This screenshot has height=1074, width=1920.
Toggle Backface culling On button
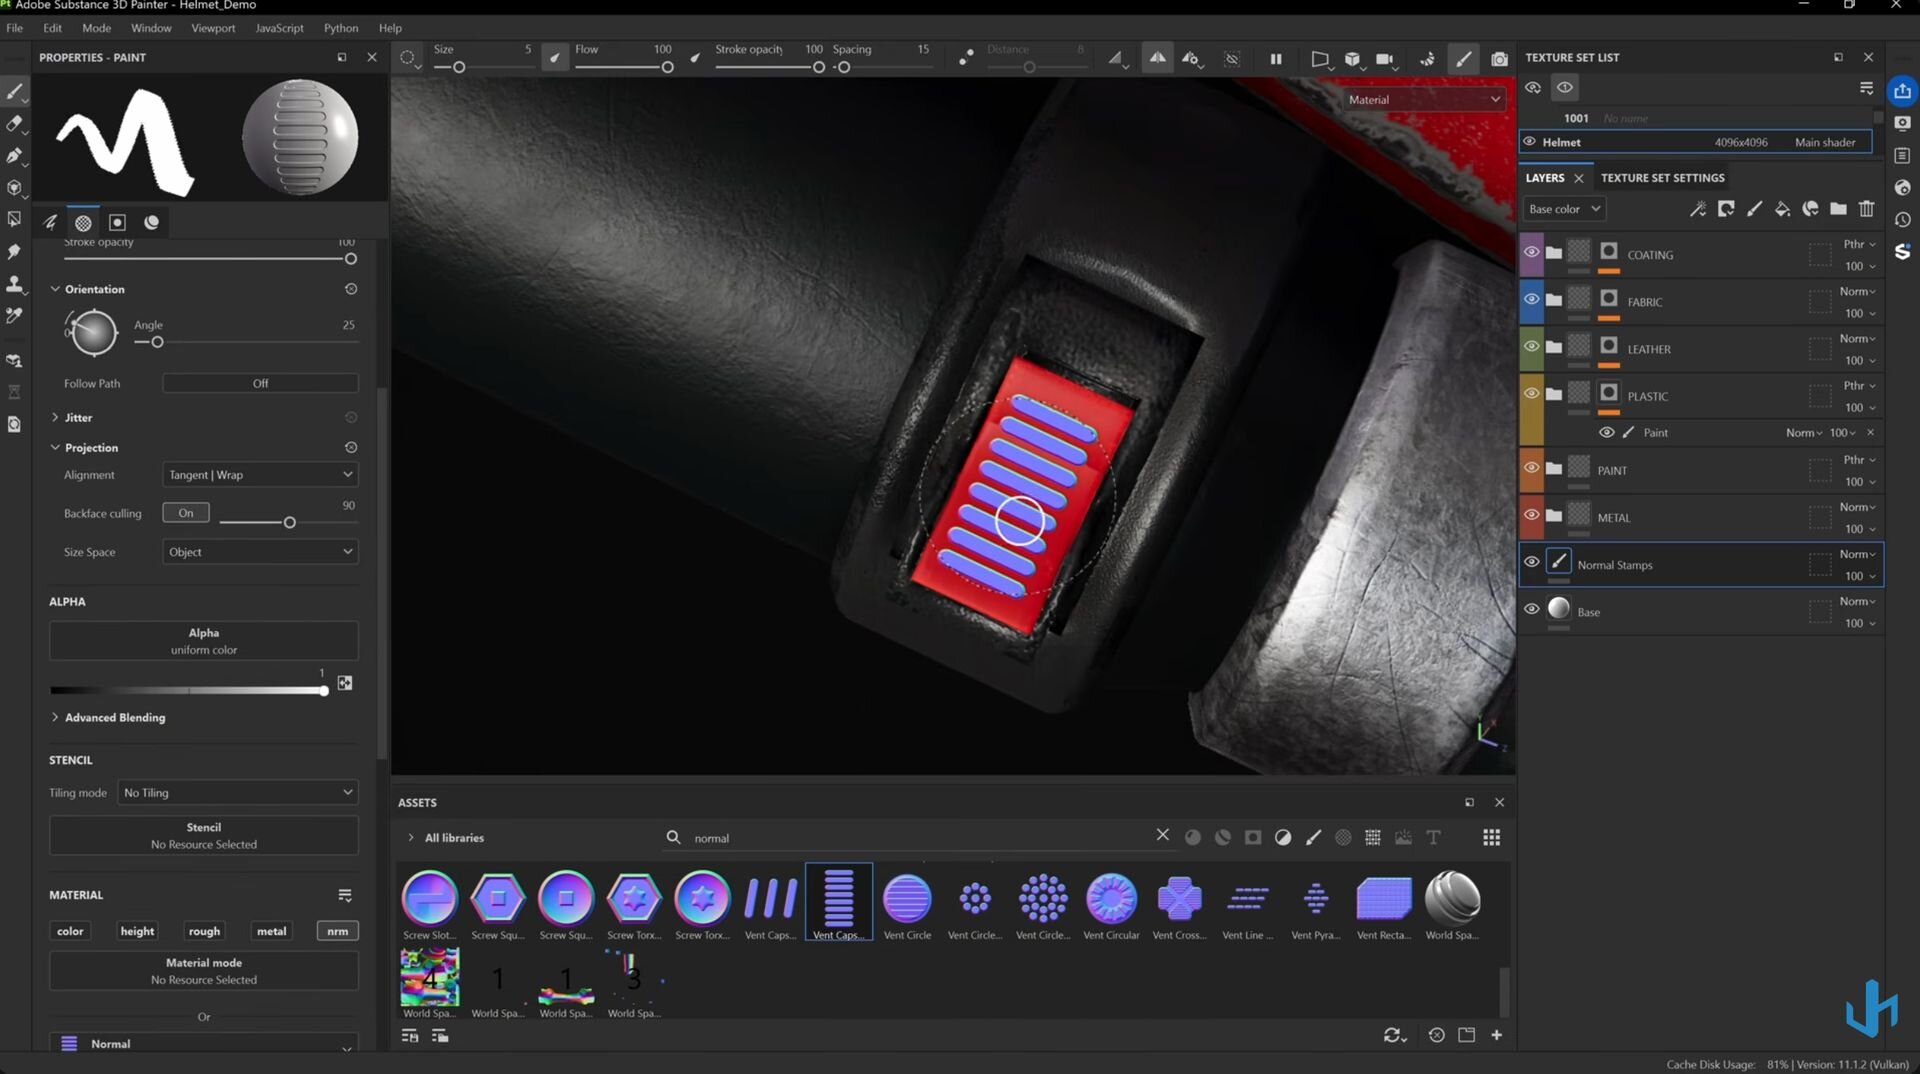(x=186, y=513)
